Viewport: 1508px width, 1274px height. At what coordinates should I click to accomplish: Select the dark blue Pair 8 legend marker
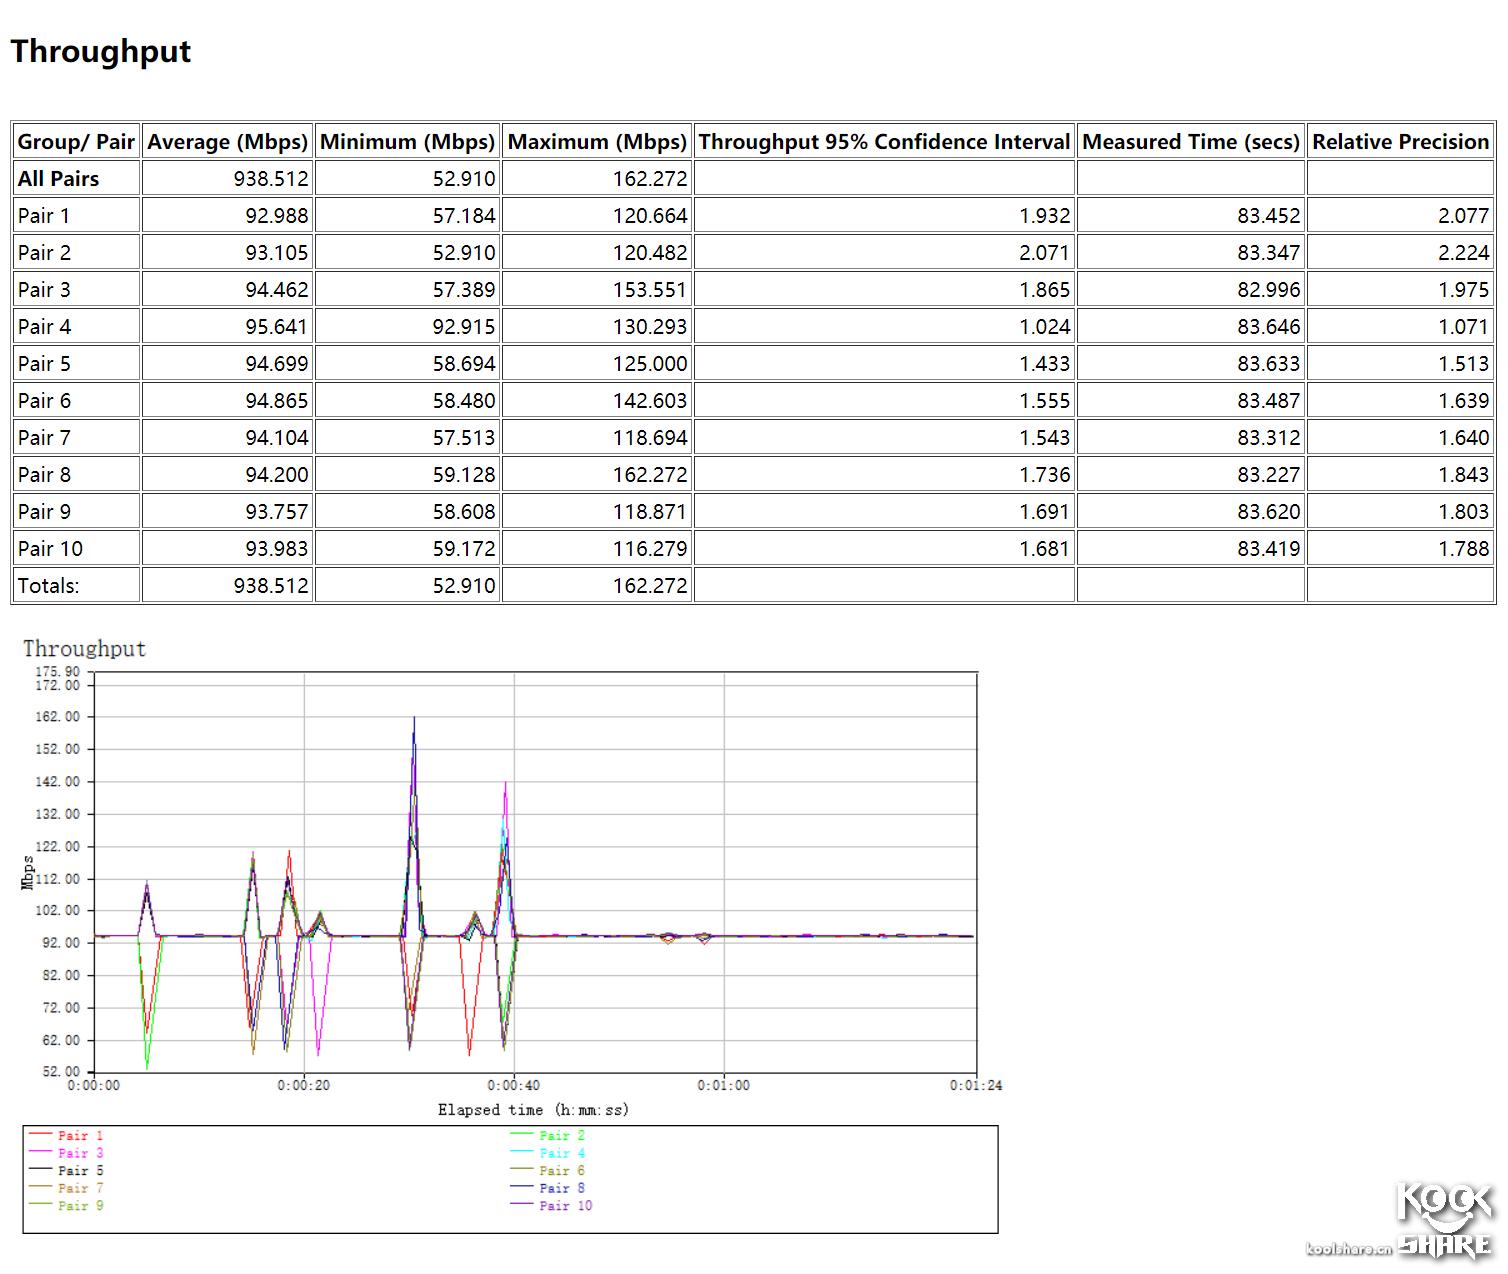click(520, 1188)
